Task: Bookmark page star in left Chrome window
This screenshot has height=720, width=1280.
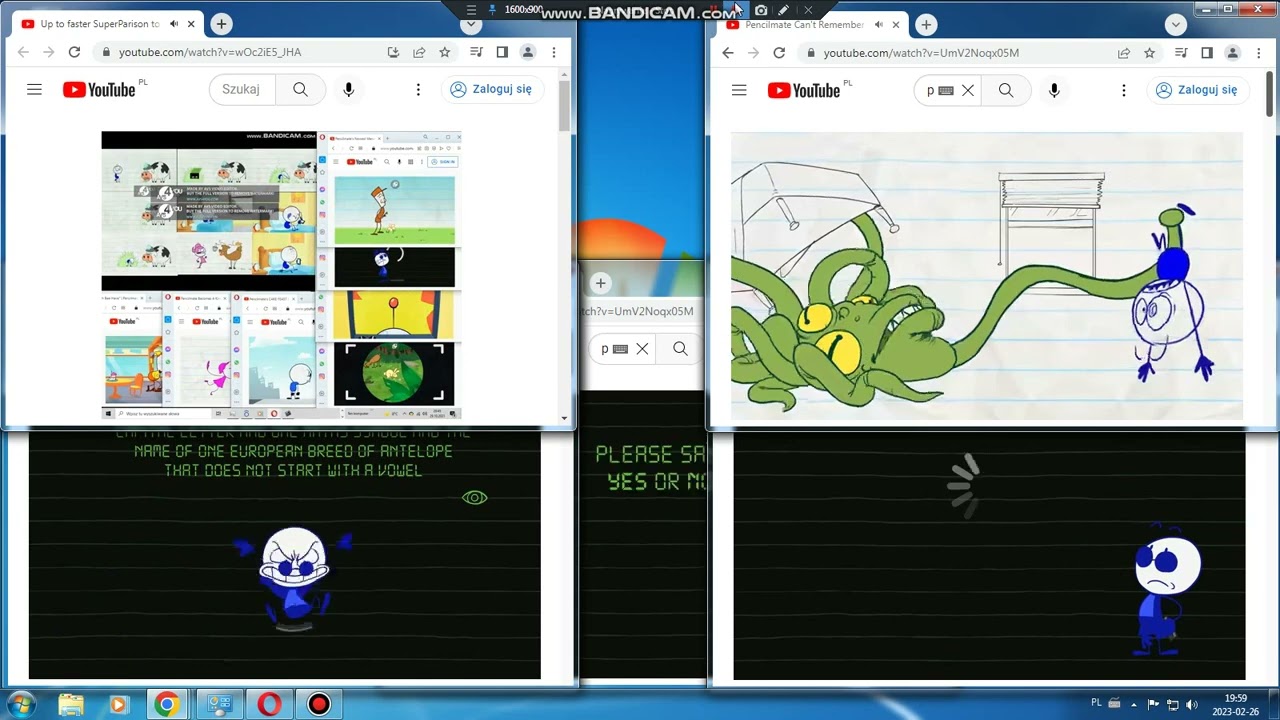Action: tap(445, 52)
